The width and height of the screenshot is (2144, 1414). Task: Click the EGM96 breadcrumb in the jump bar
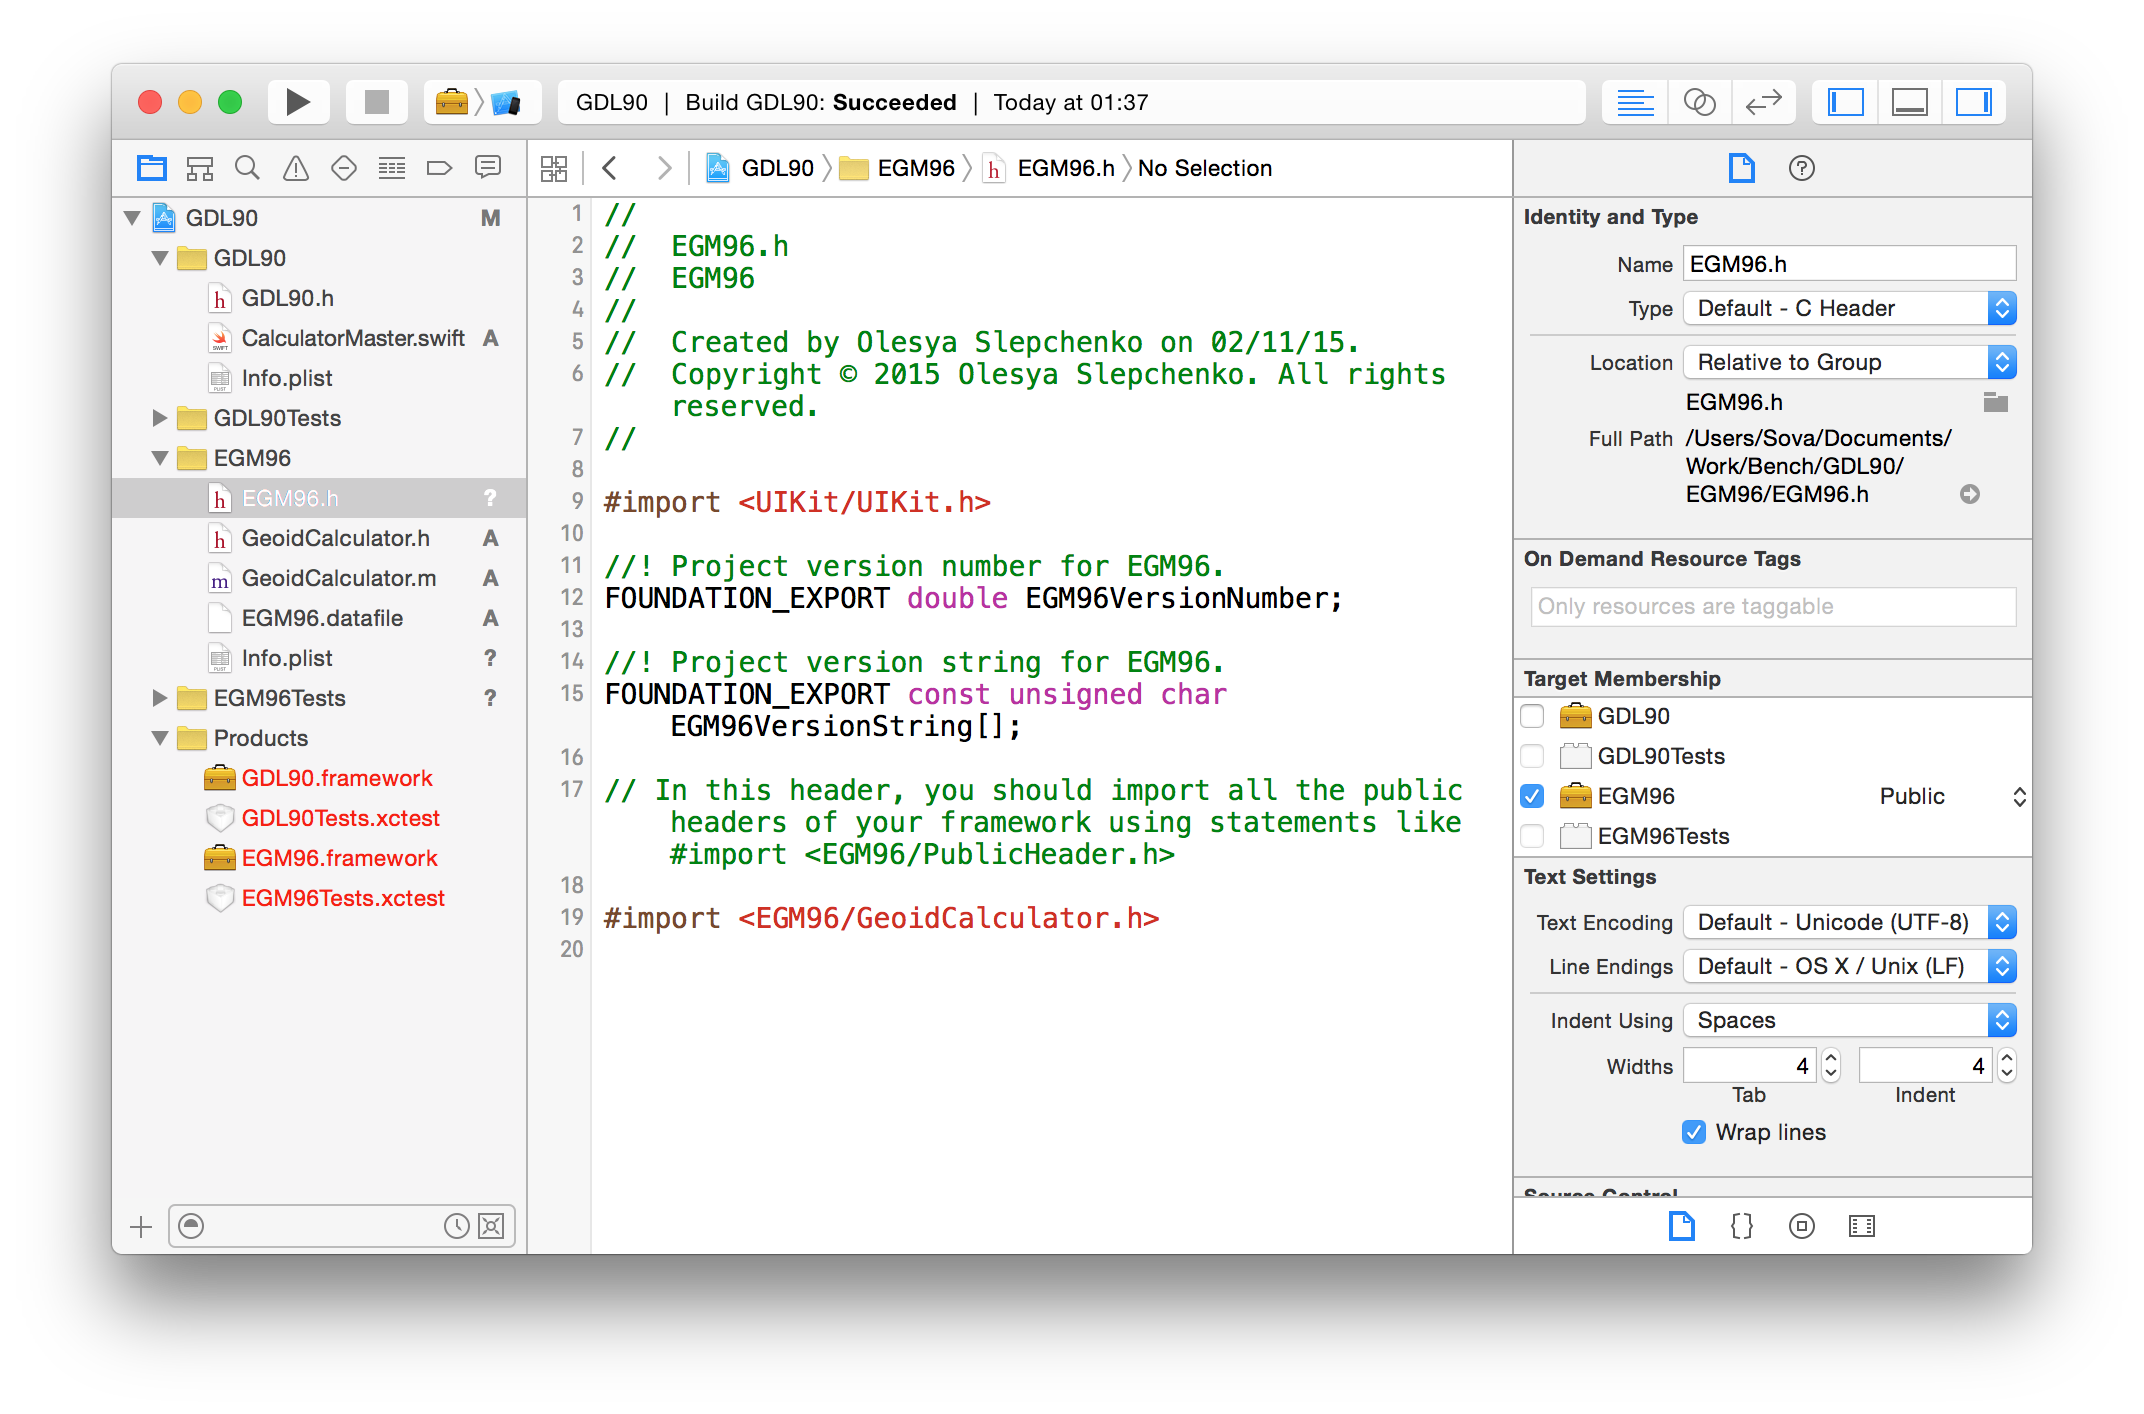point(914,168)
